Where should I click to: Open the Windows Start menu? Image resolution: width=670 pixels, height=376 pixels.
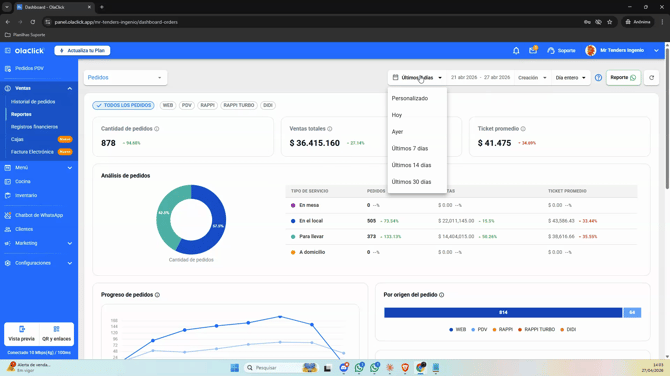(x=234, y=367)
